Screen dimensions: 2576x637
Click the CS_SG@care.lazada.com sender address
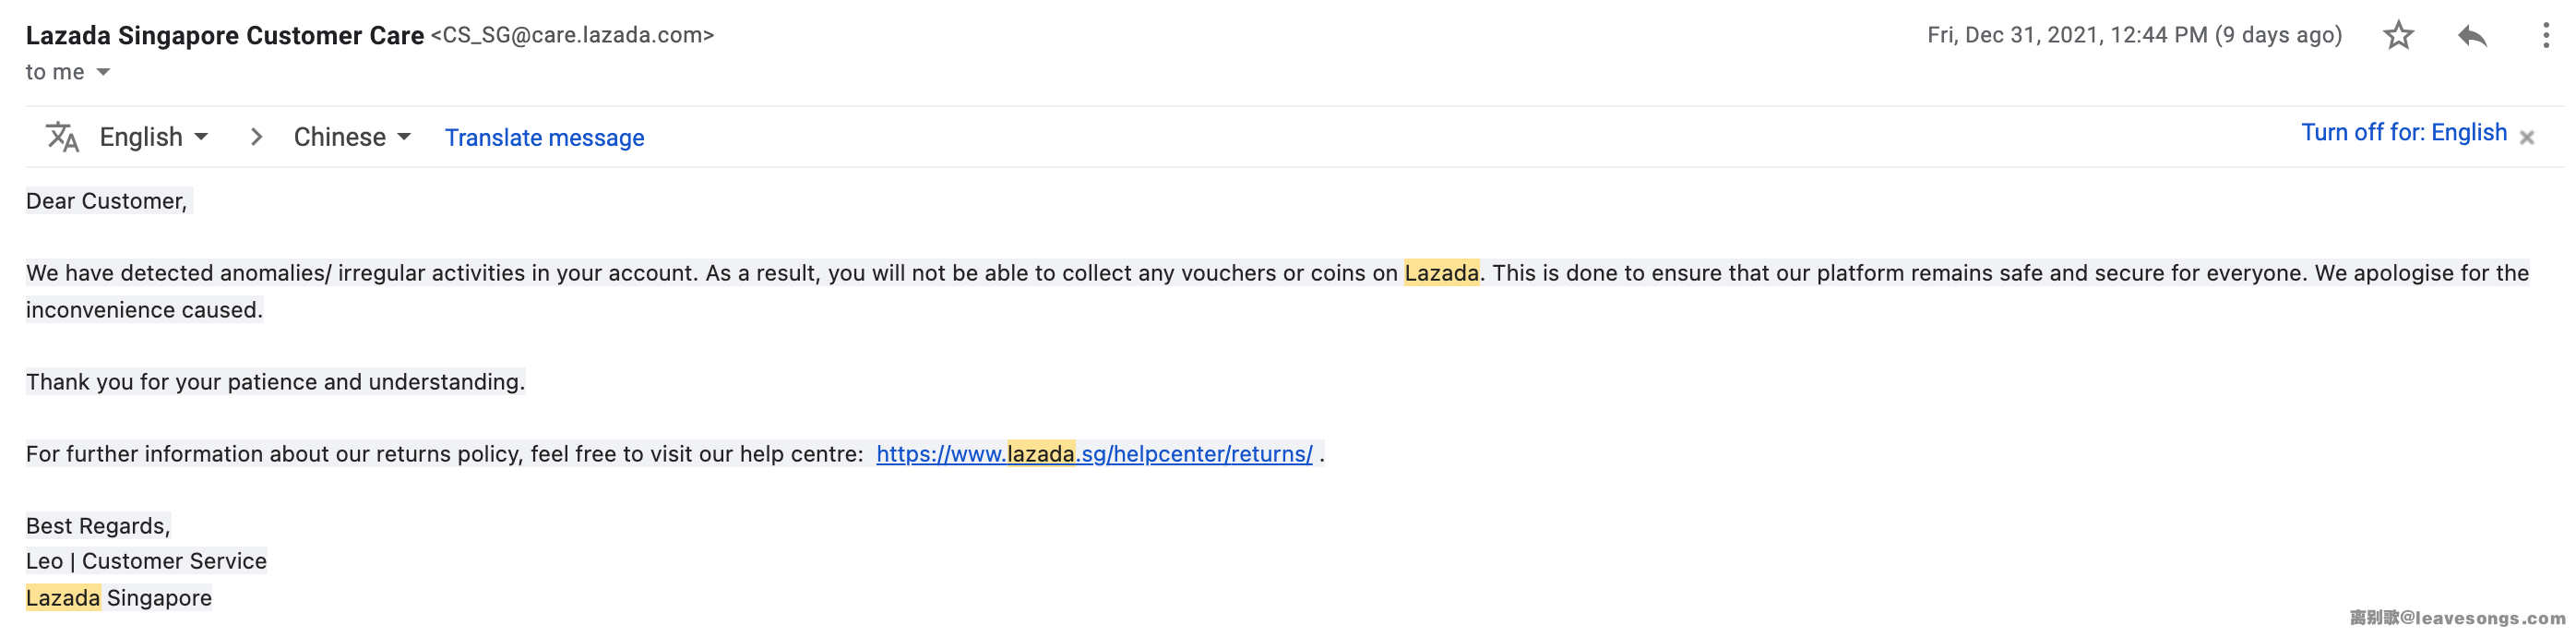(572, 35)
